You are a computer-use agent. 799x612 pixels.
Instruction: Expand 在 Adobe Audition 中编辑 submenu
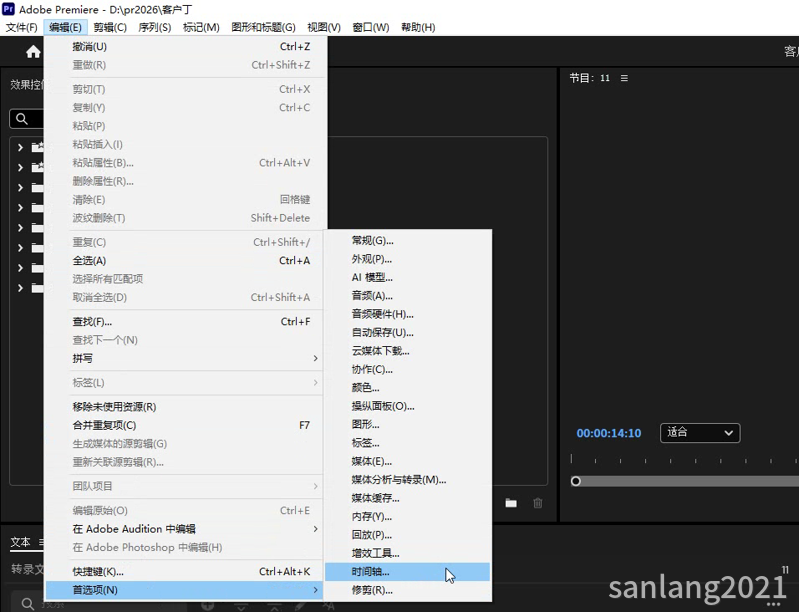185,529
